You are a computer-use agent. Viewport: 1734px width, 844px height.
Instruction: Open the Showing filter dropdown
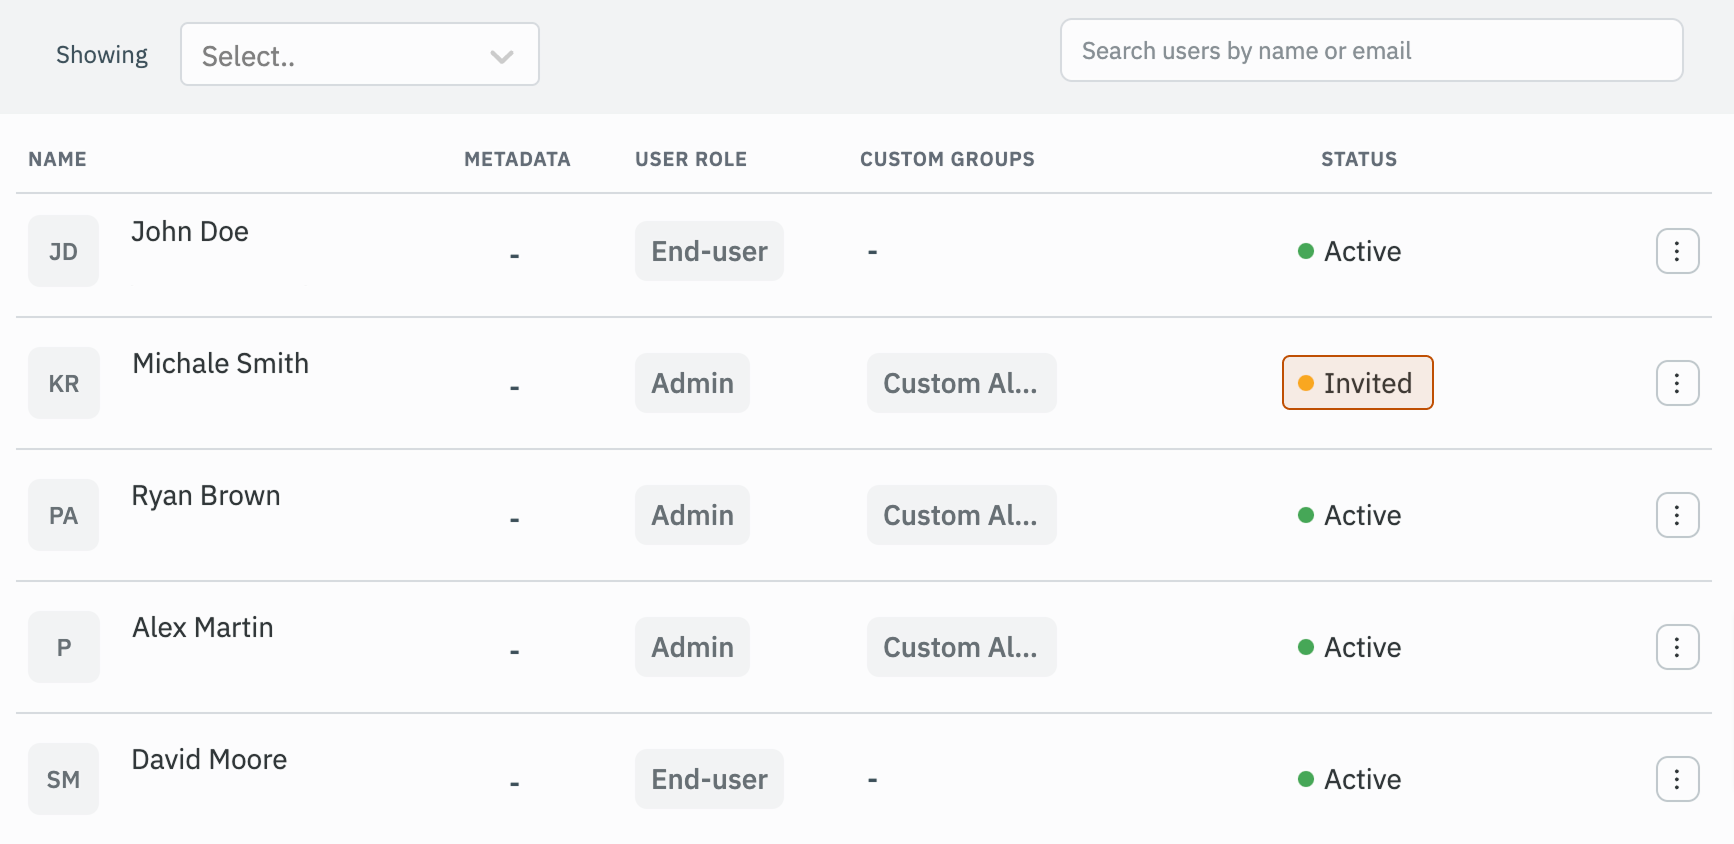click(x=359, y=55)
